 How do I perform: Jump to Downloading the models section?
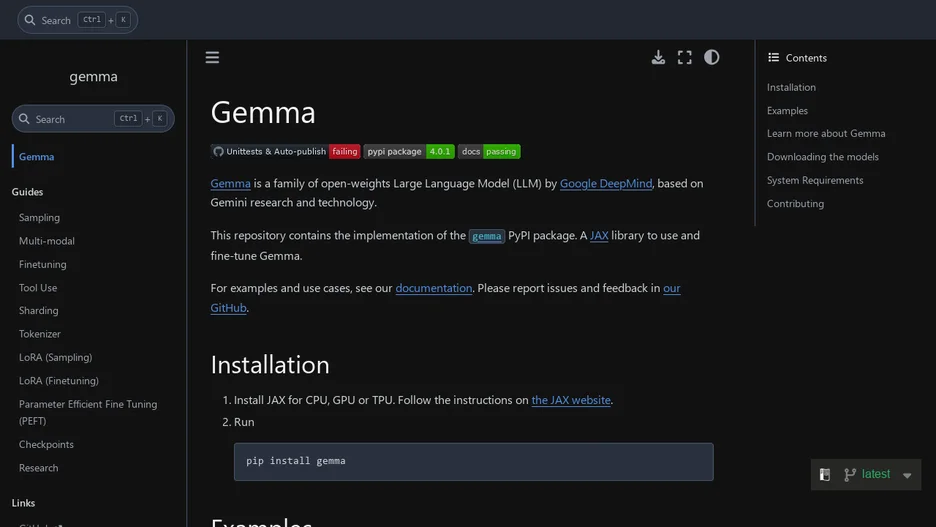[823, 156]
